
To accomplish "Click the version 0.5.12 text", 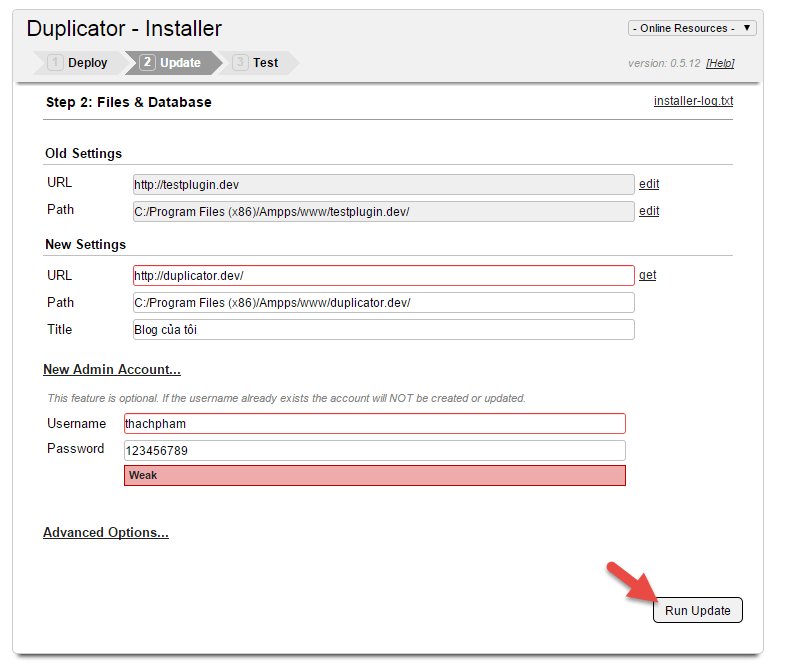I will coord(664,64).
